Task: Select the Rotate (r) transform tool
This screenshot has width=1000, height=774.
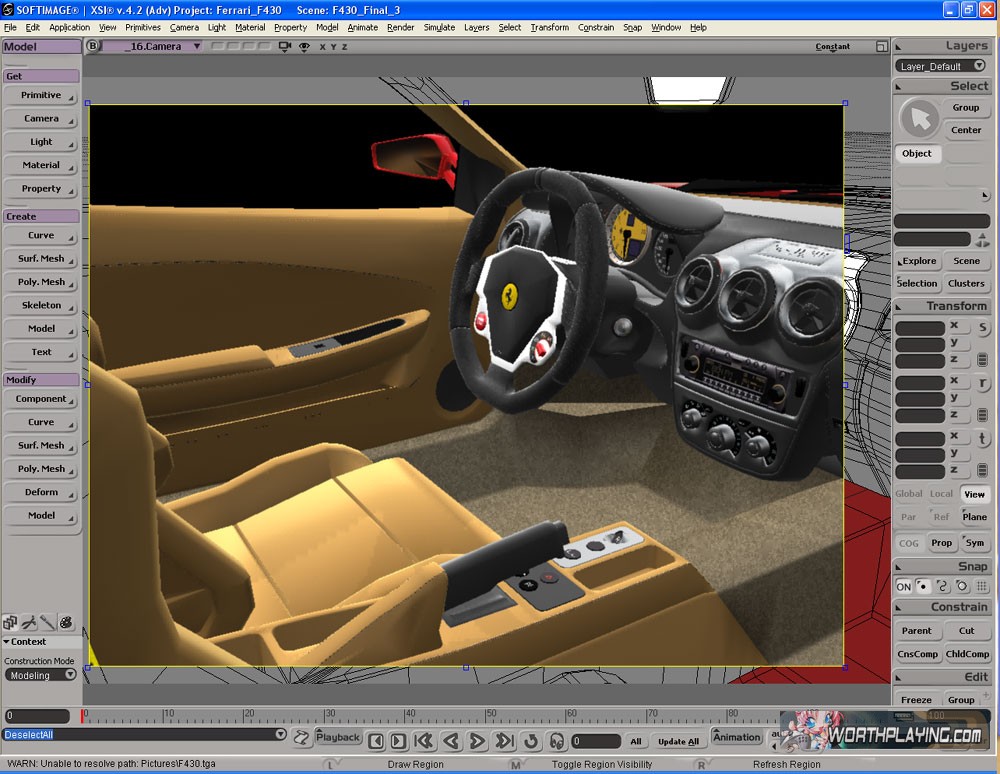Action: click(x=982, y=384)
